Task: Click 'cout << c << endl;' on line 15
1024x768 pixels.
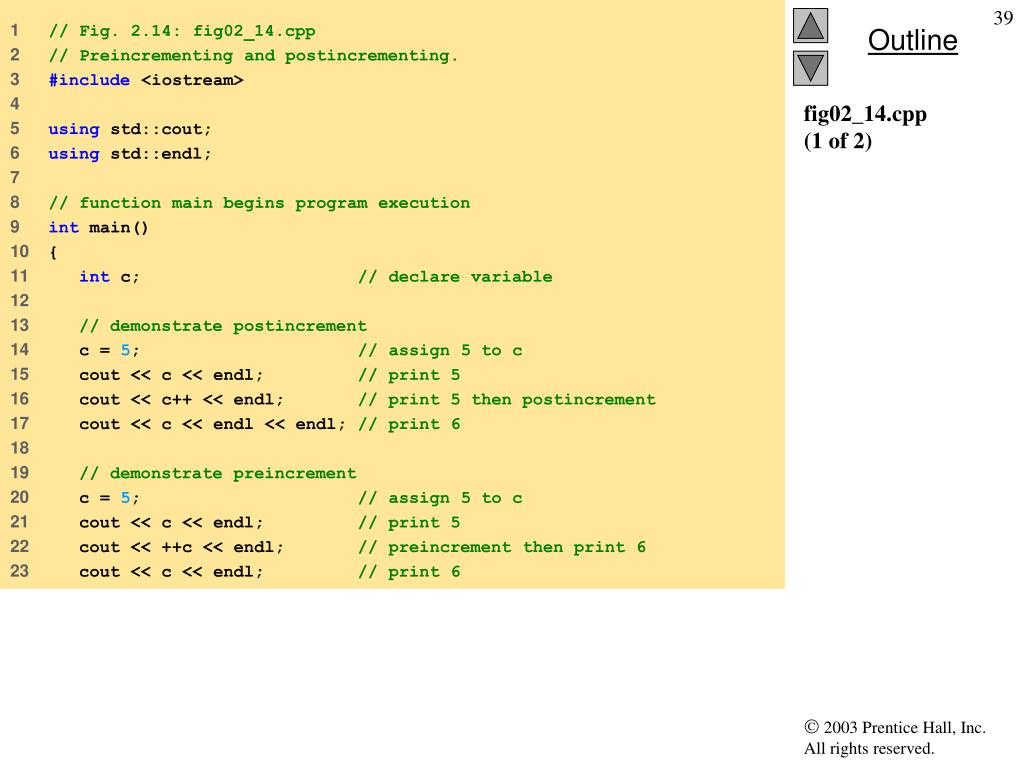Action: click(x=171, y=376)
